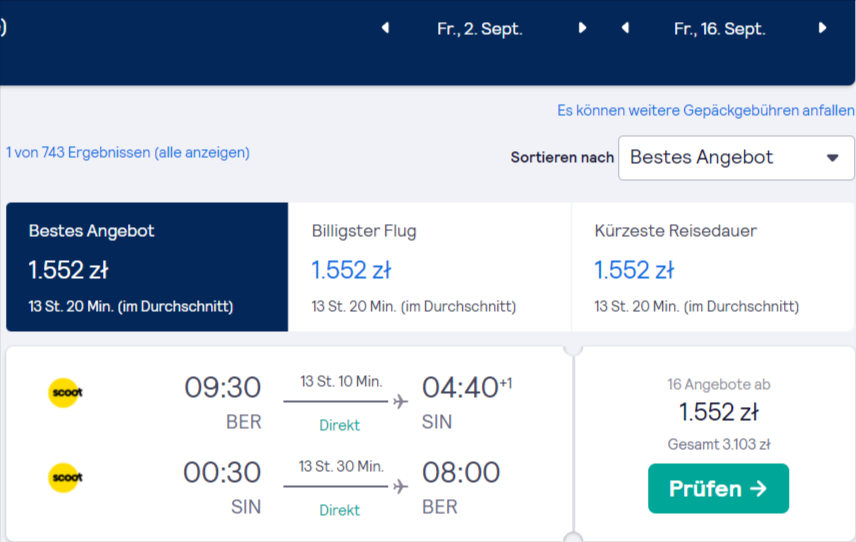Click the outbound Direkt label
Screen dimensions: 856x542
click(x=340, y=425)
